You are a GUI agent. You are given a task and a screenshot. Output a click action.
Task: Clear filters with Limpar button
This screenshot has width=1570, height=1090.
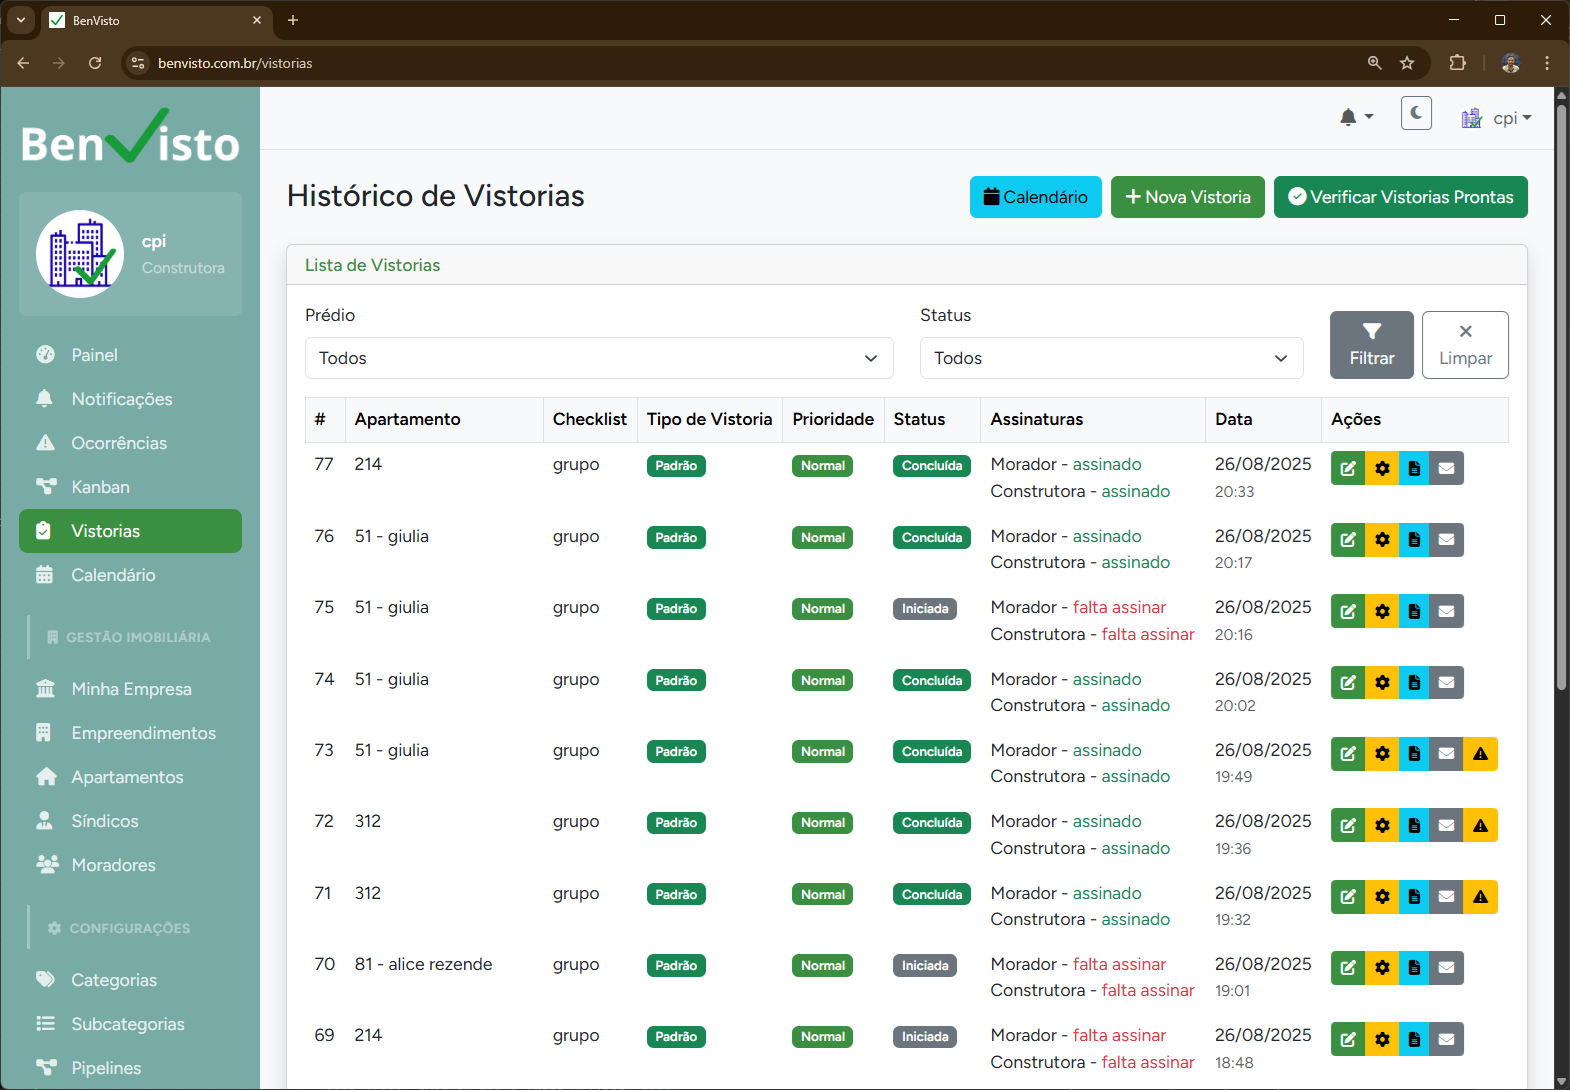point(1465,345)
